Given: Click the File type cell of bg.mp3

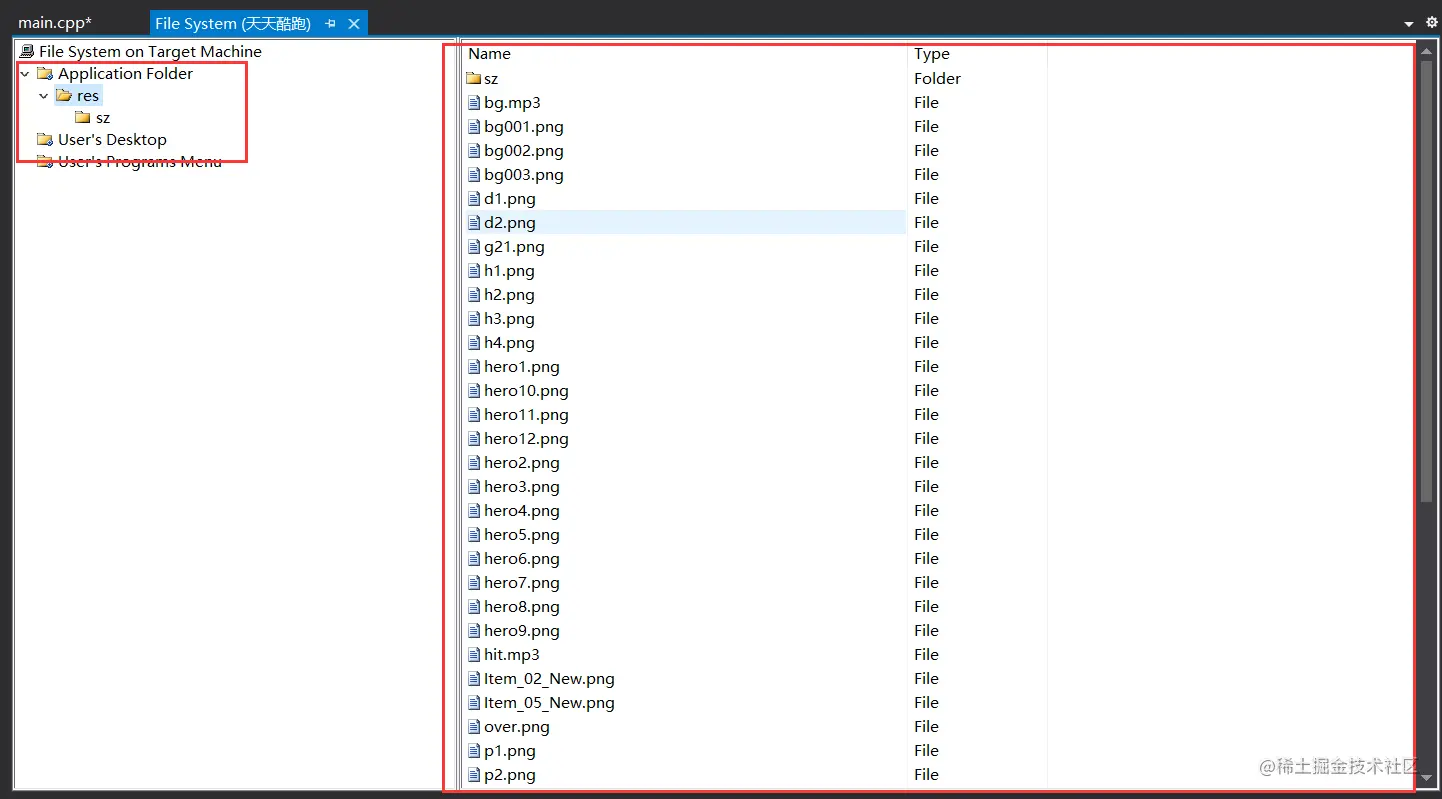Looking at the screenshot, I should coord(926,102).
